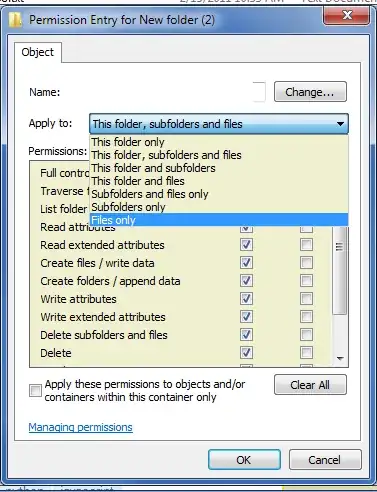
Task: Click the 'Write extended attributes' label
Action: [103, 317]
